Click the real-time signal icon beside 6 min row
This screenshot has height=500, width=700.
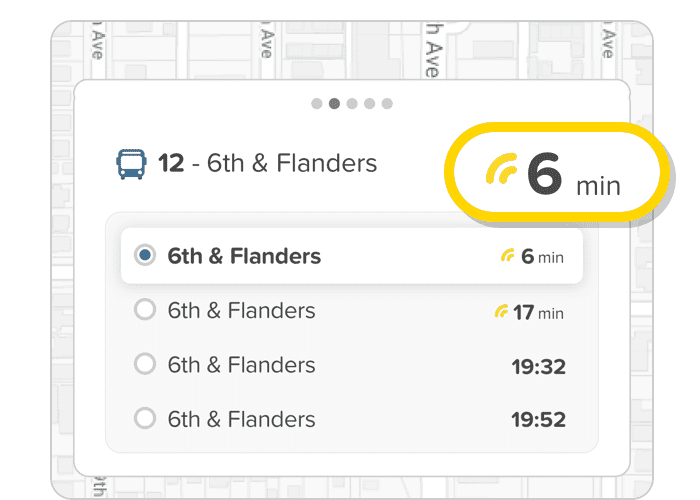pyautogui.click(x=508, y=255)
